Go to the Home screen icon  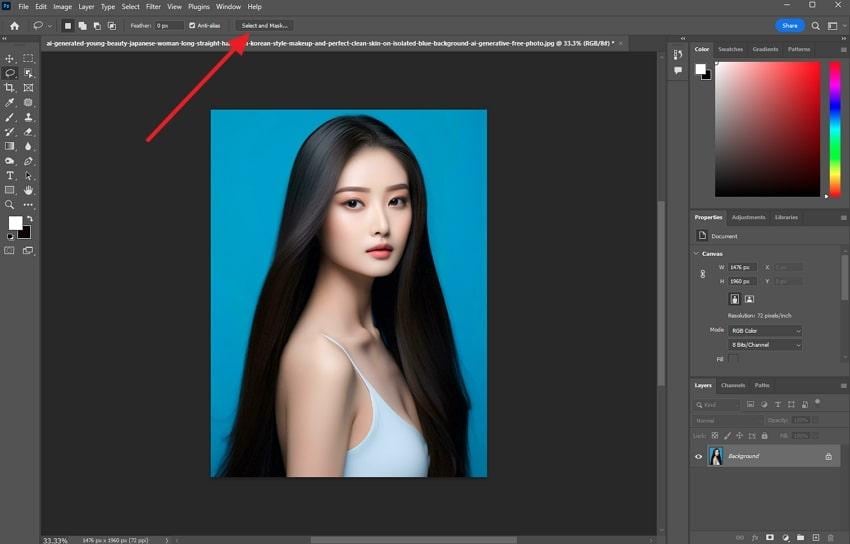click(15, 25)
